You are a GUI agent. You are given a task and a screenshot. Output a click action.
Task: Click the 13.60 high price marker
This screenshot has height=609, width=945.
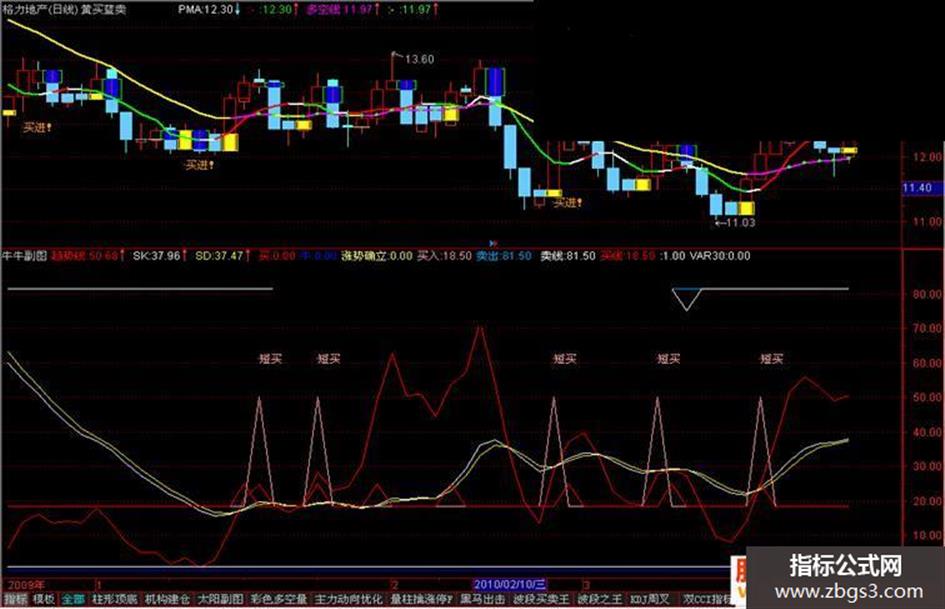click(x=419, y=59)
